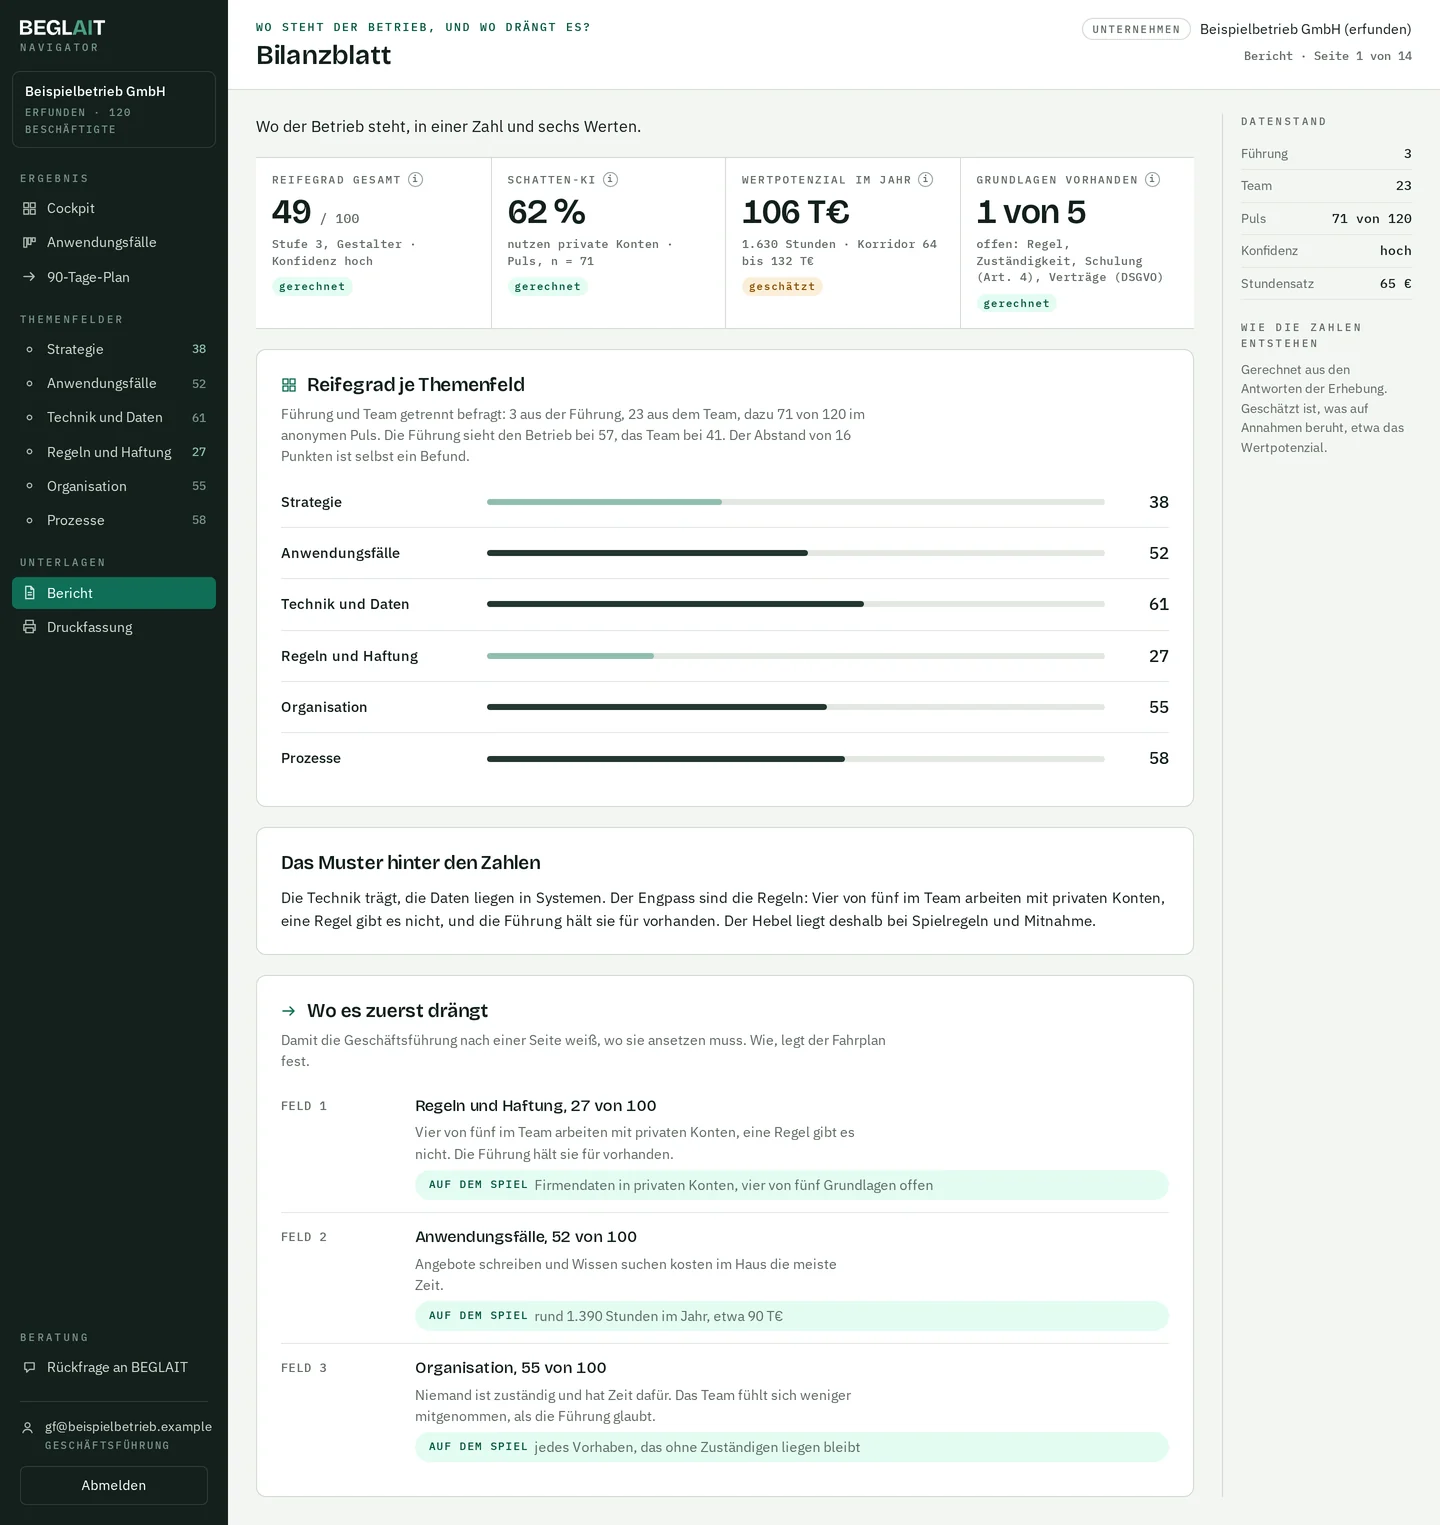Open Technik und Daten theme field in sidebar
Viewport: 1440px width, 1525px height.
(114, 417)
